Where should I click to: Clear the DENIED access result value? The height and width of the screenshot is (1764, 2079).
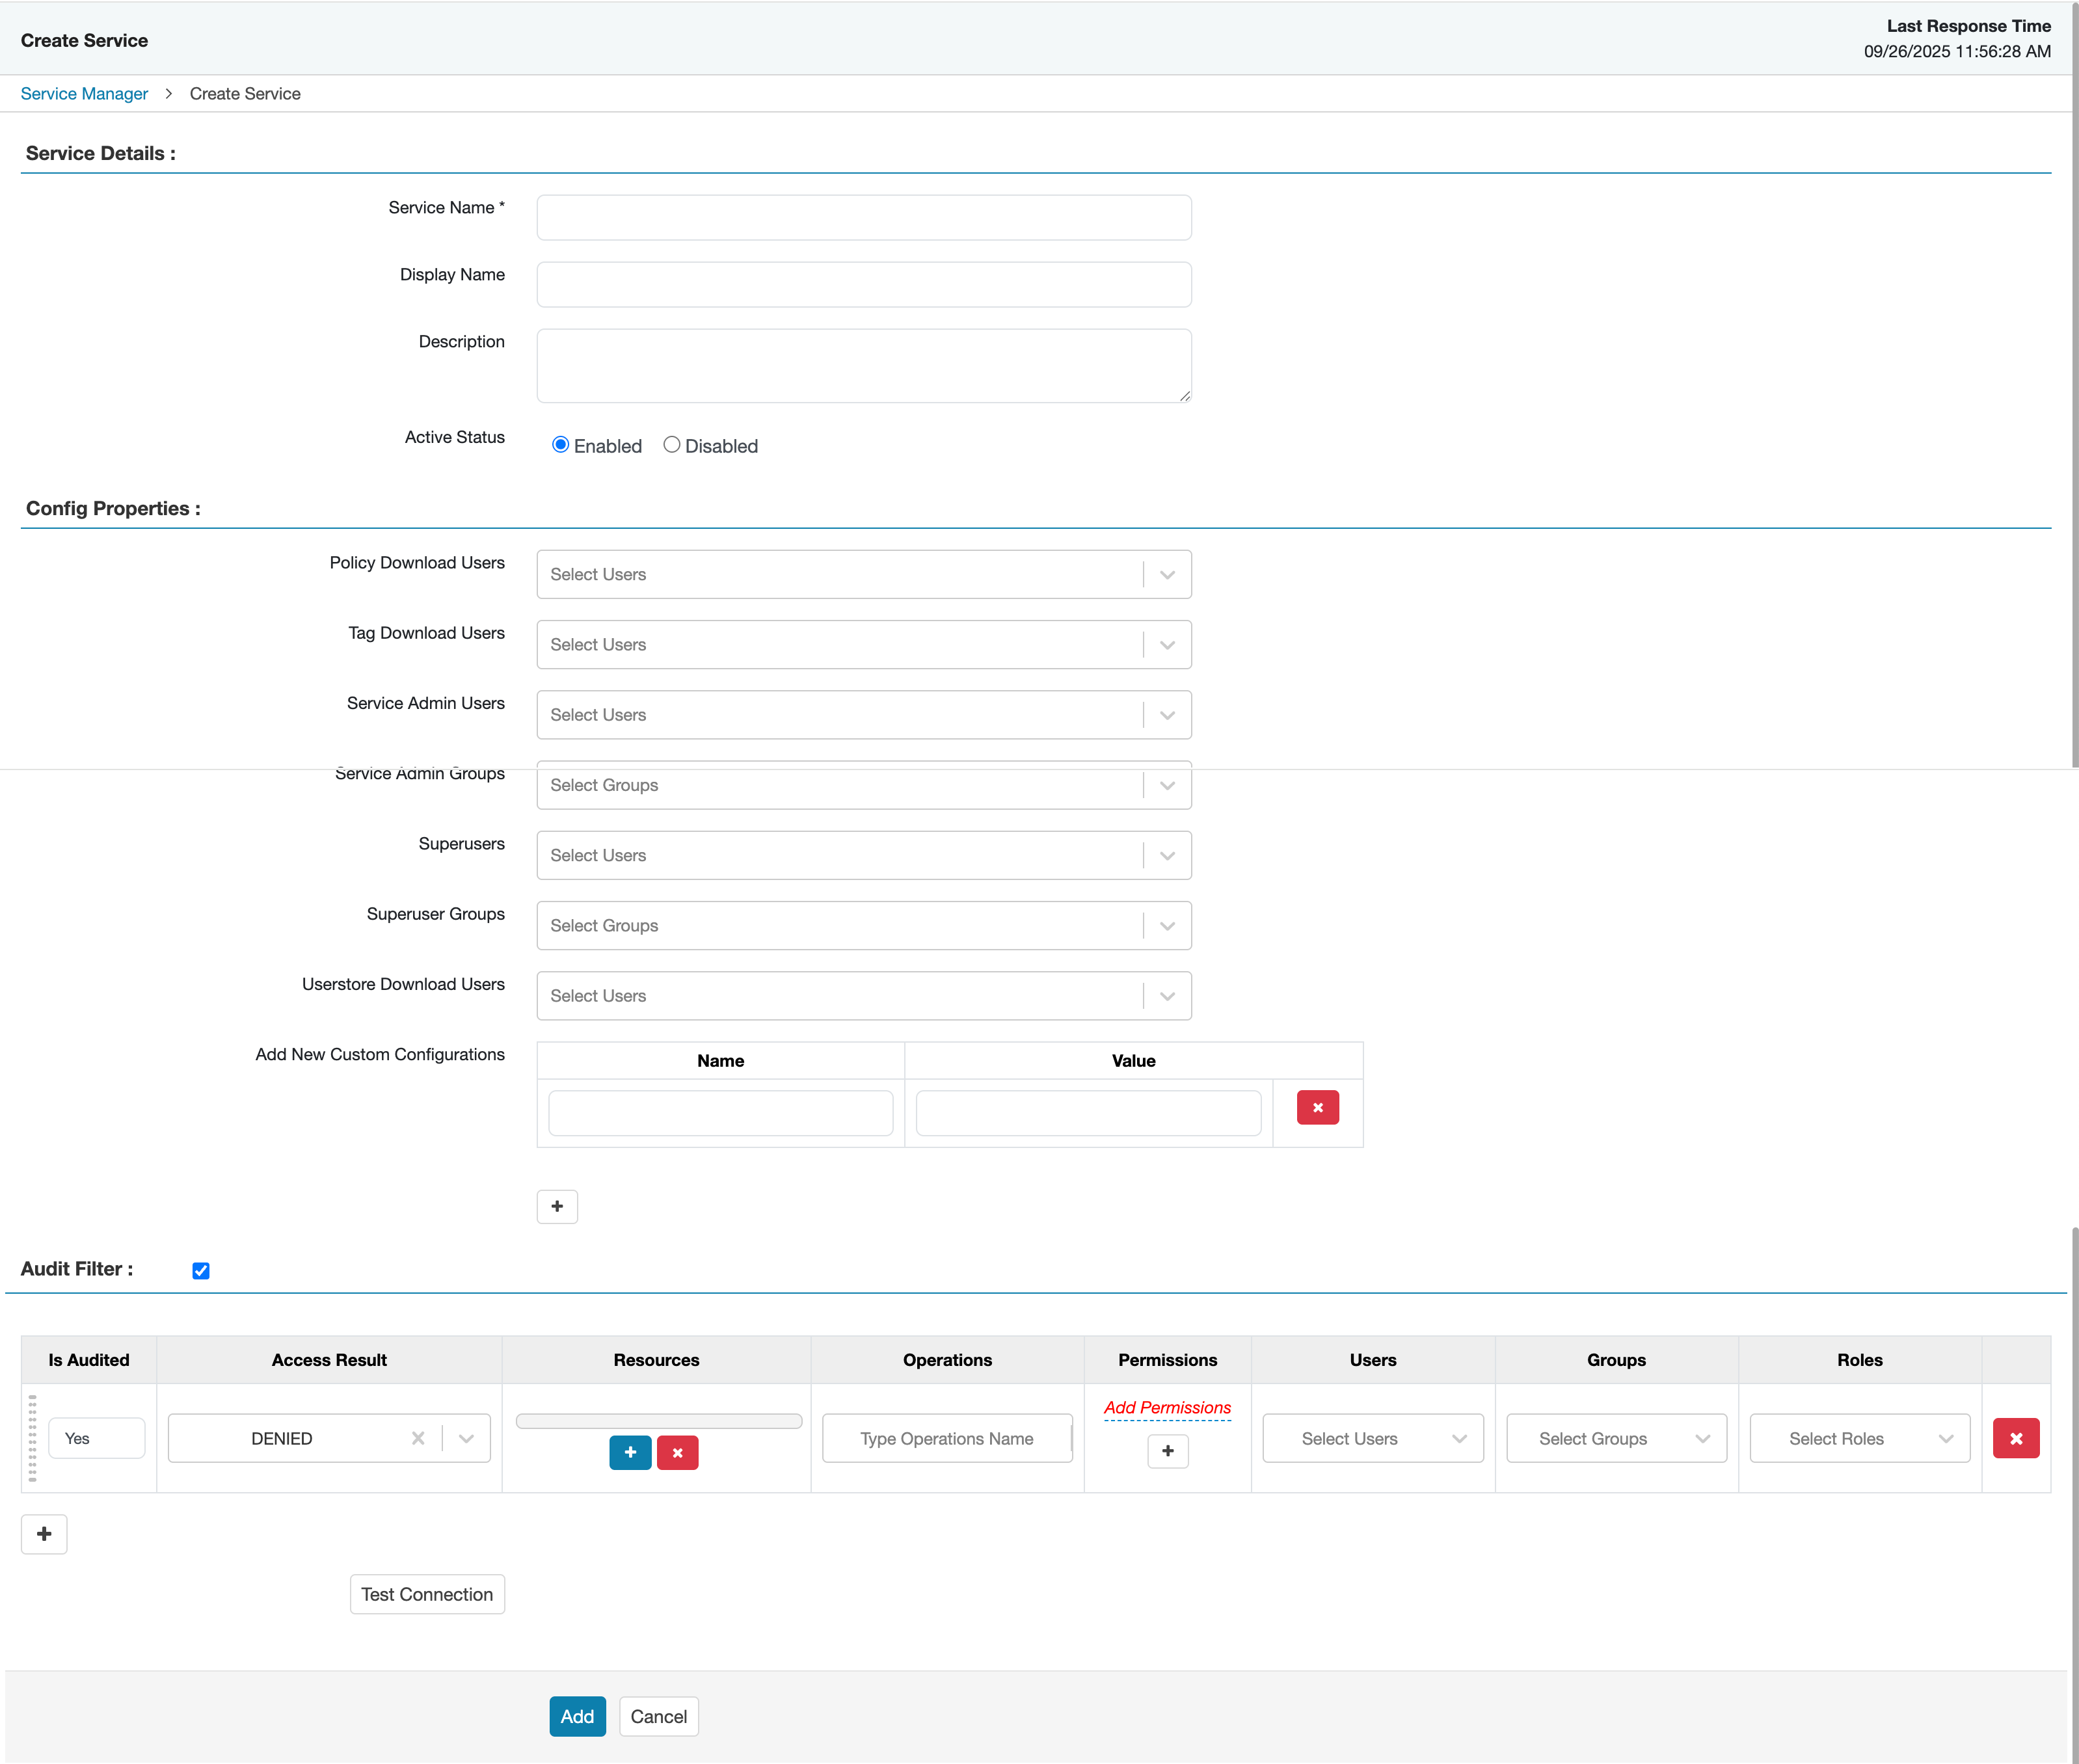click(x=418, y=1438)
